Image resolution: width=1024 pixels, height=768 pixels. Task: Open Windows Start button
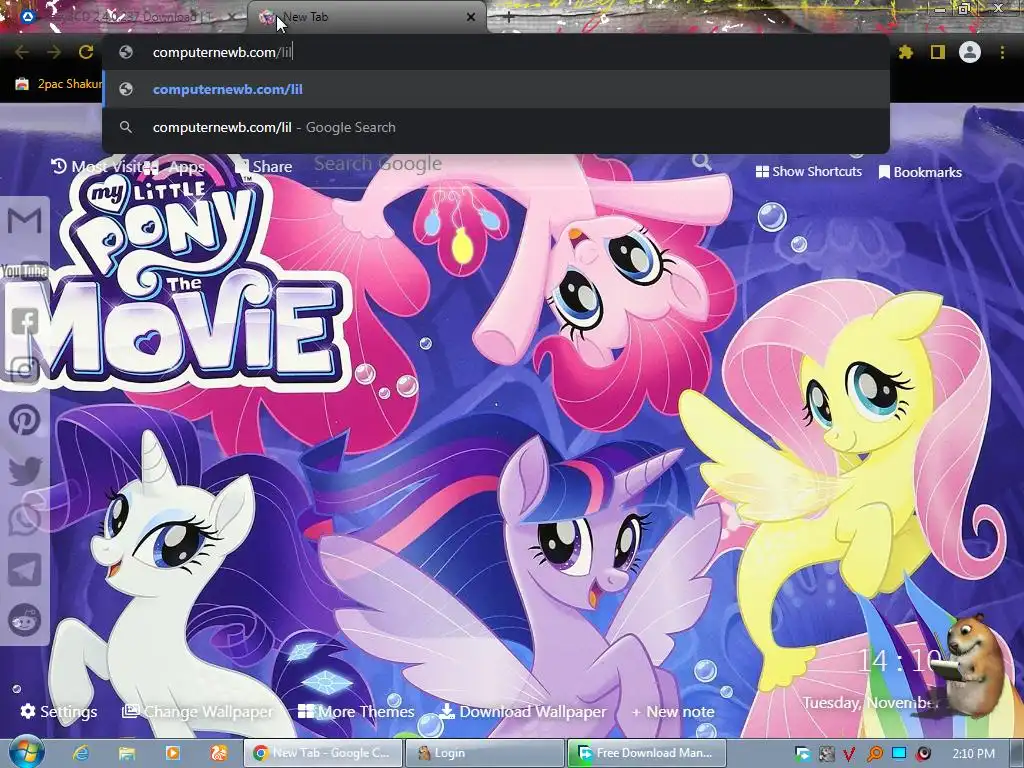[25, 752]
